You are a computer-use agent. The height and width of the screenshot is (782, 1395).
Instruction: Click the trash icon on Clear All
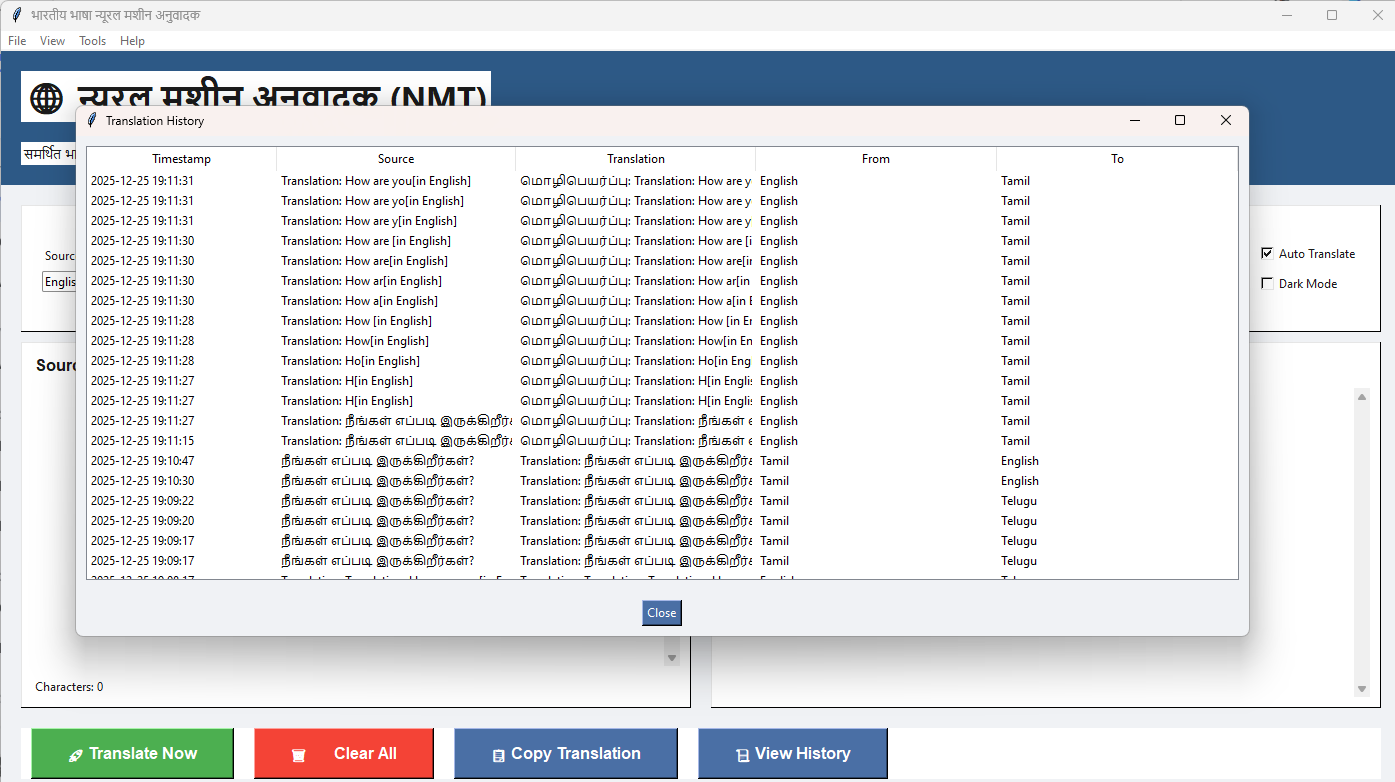point(298,755)
